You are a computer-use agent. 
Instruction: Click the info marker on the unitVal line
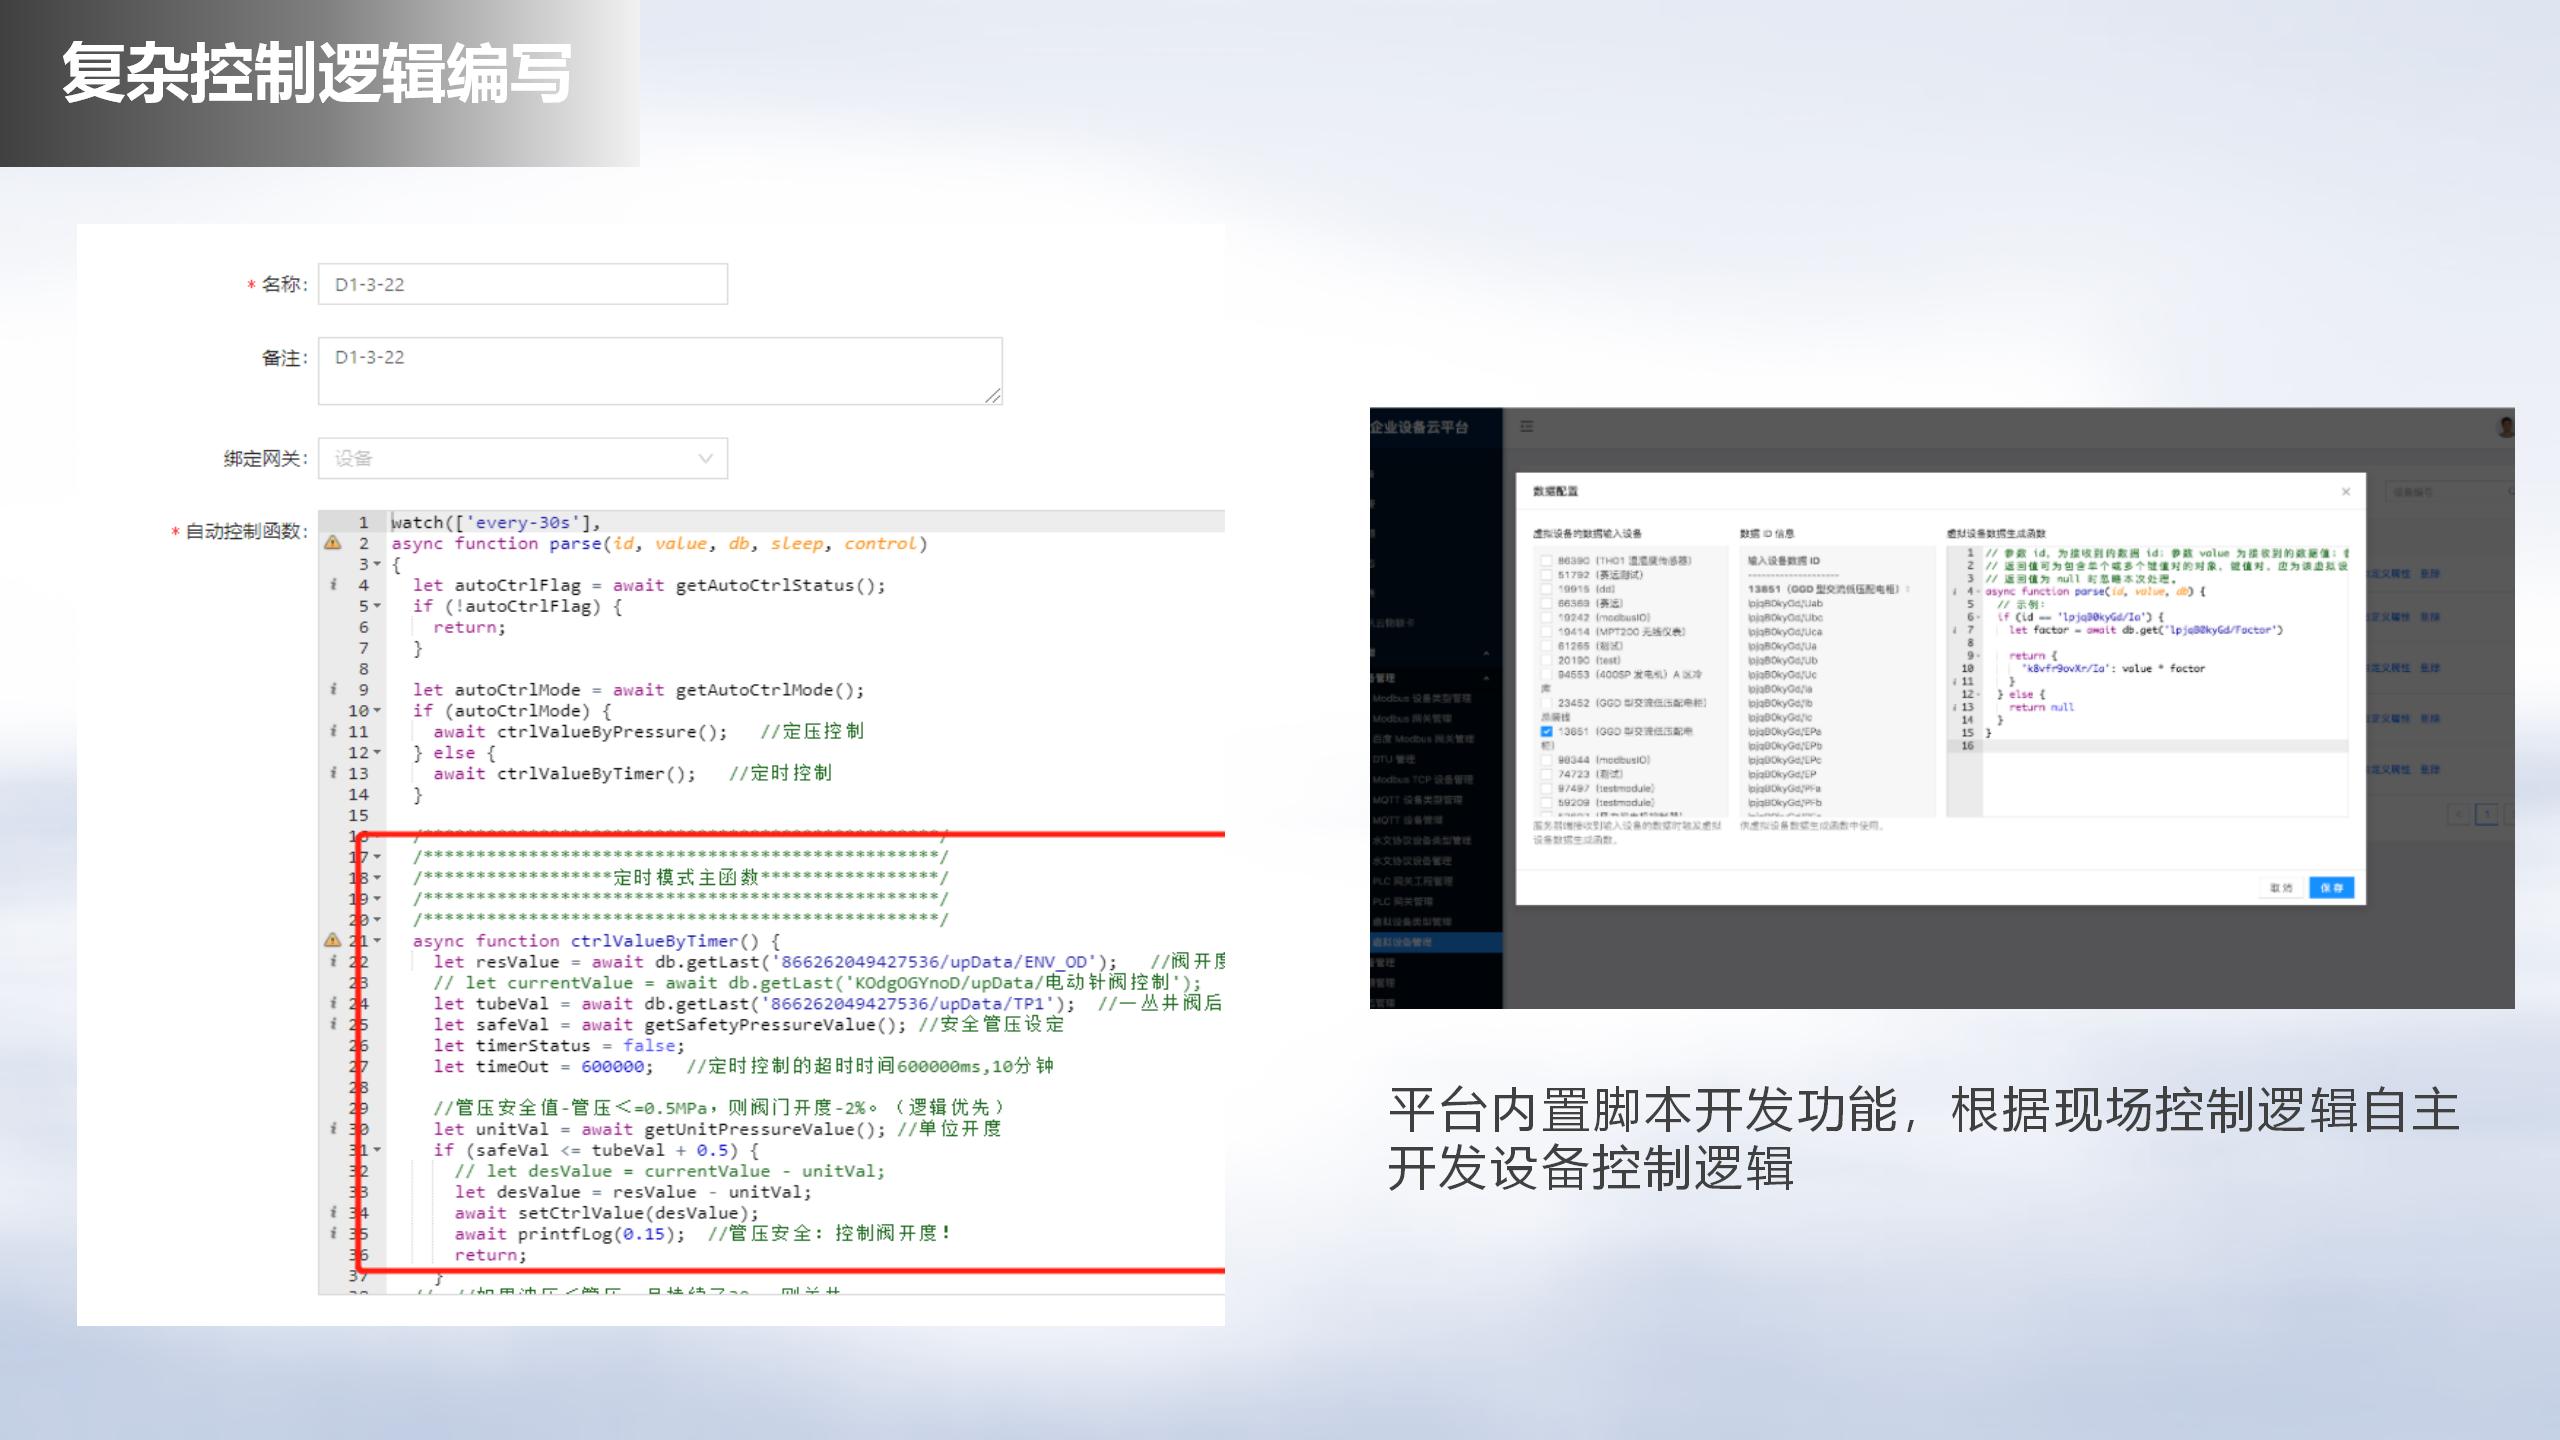pyautogui.click(x=333, y=1128)
